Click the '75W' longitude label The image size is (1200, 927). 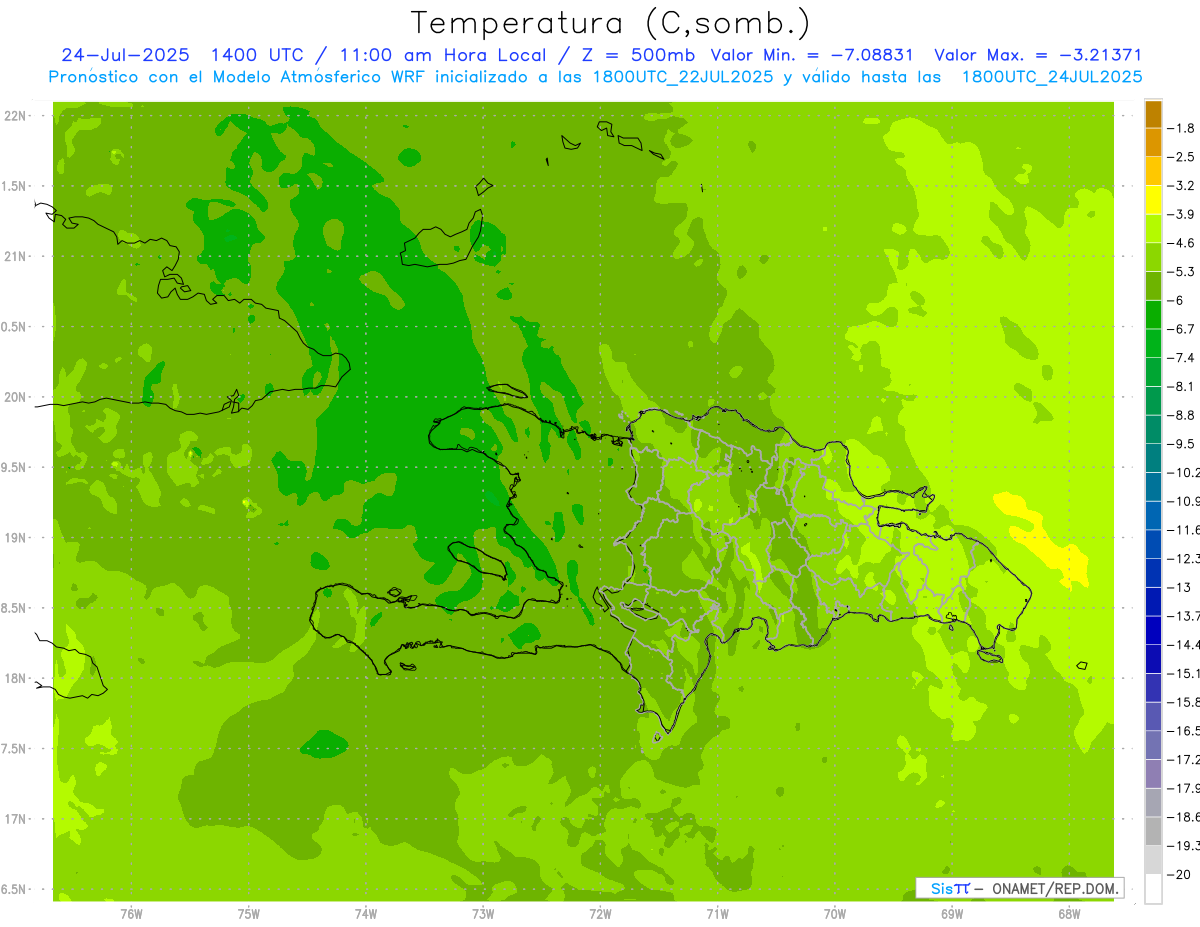249,913
